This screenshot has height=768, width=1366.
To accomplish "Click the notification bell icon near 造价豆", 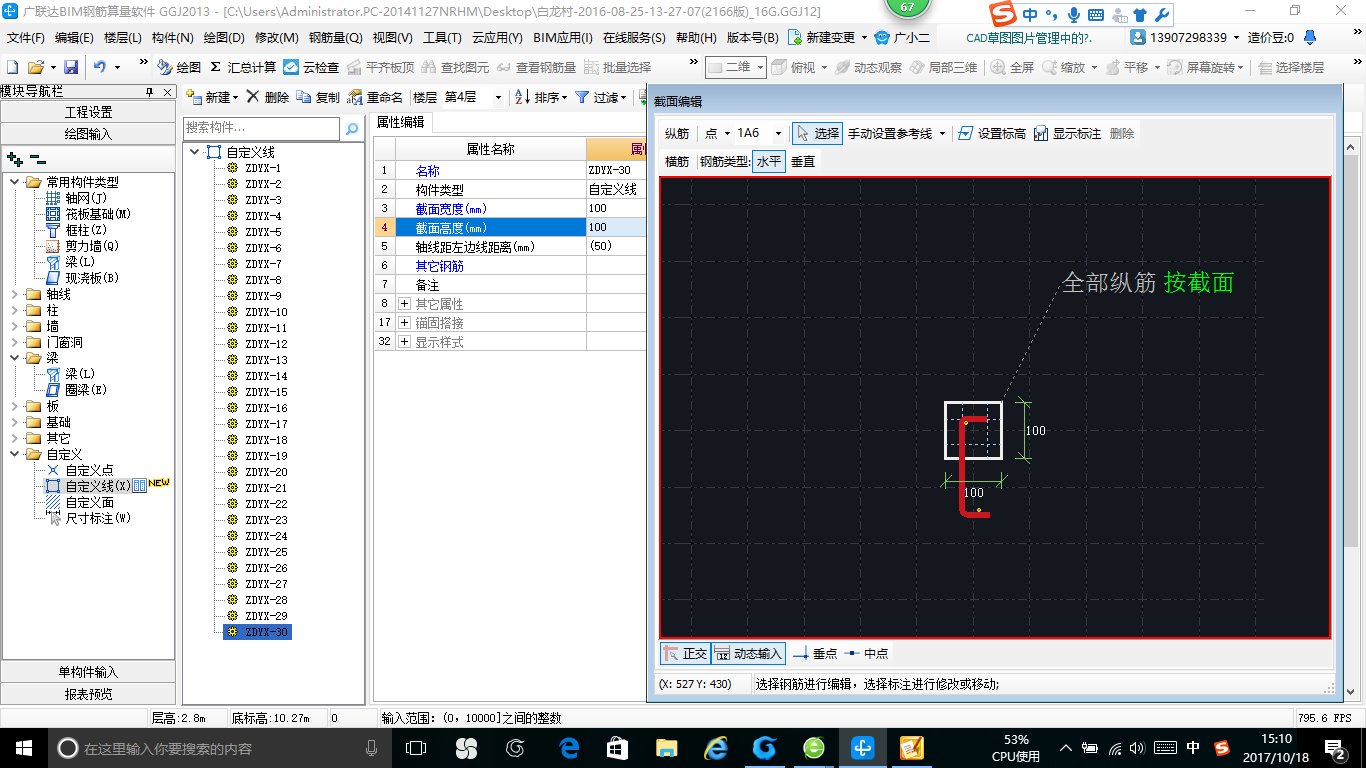I will (1309, 38).
